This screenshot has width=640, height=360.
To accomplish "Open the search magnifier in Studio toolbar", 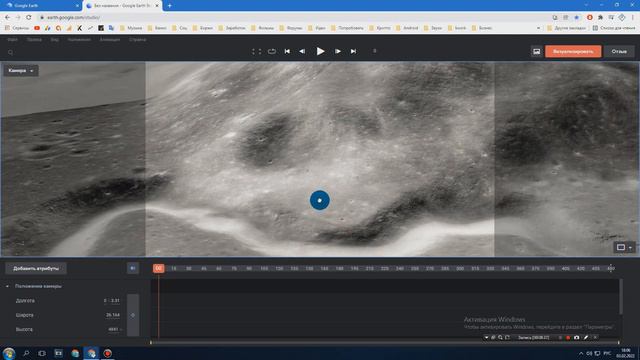I will pyautogui.click(x=11, y=52).
